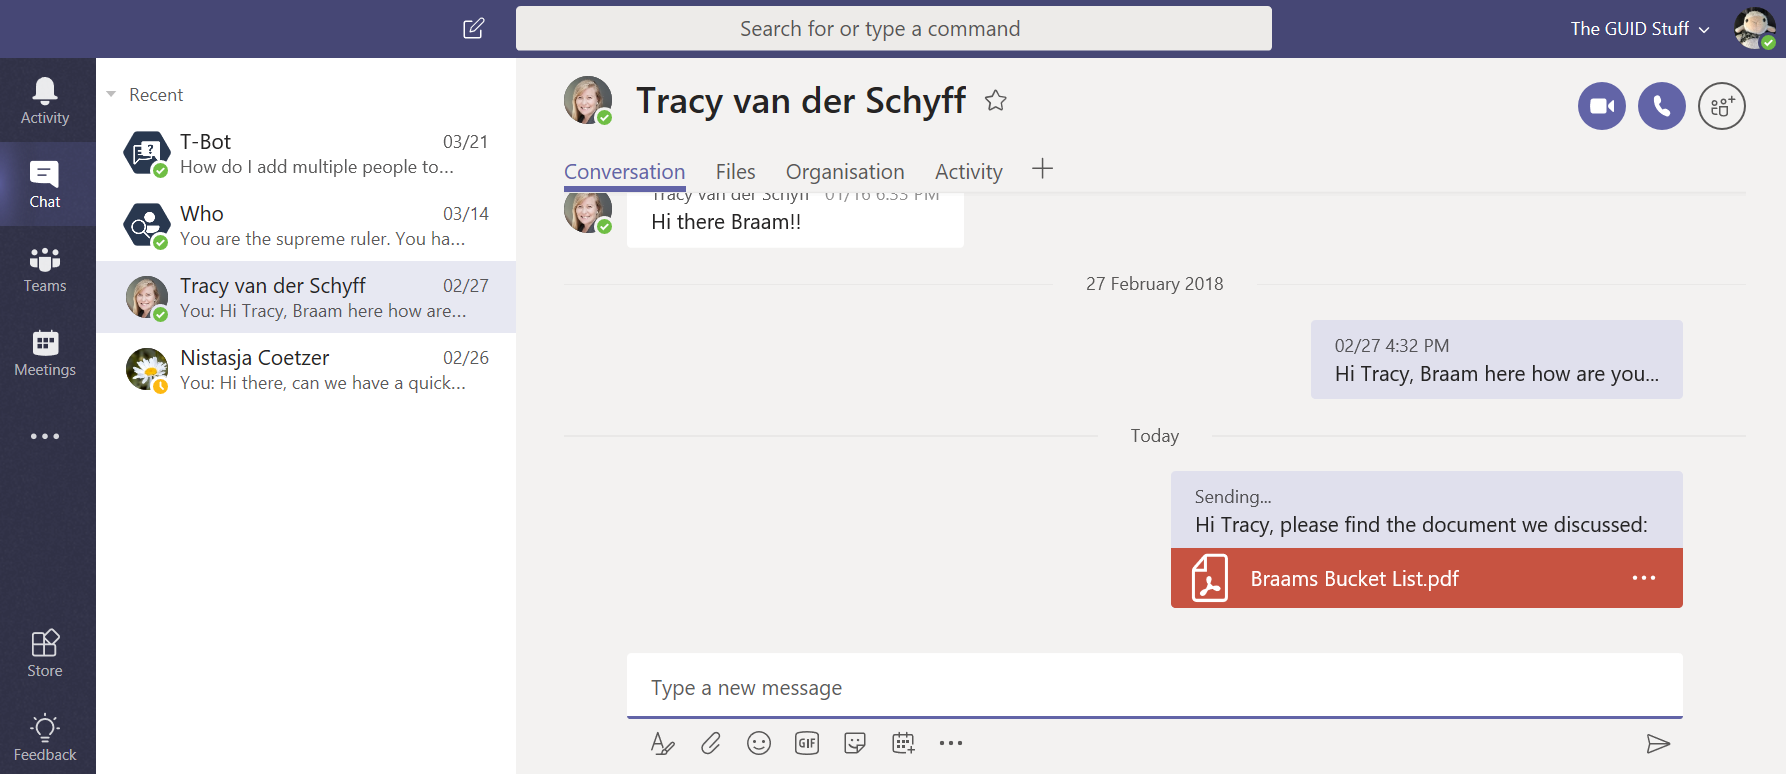This screenshot has height=774, width=1786.
Task: Go to Teams in the sidebar
Action: (45, 270)
